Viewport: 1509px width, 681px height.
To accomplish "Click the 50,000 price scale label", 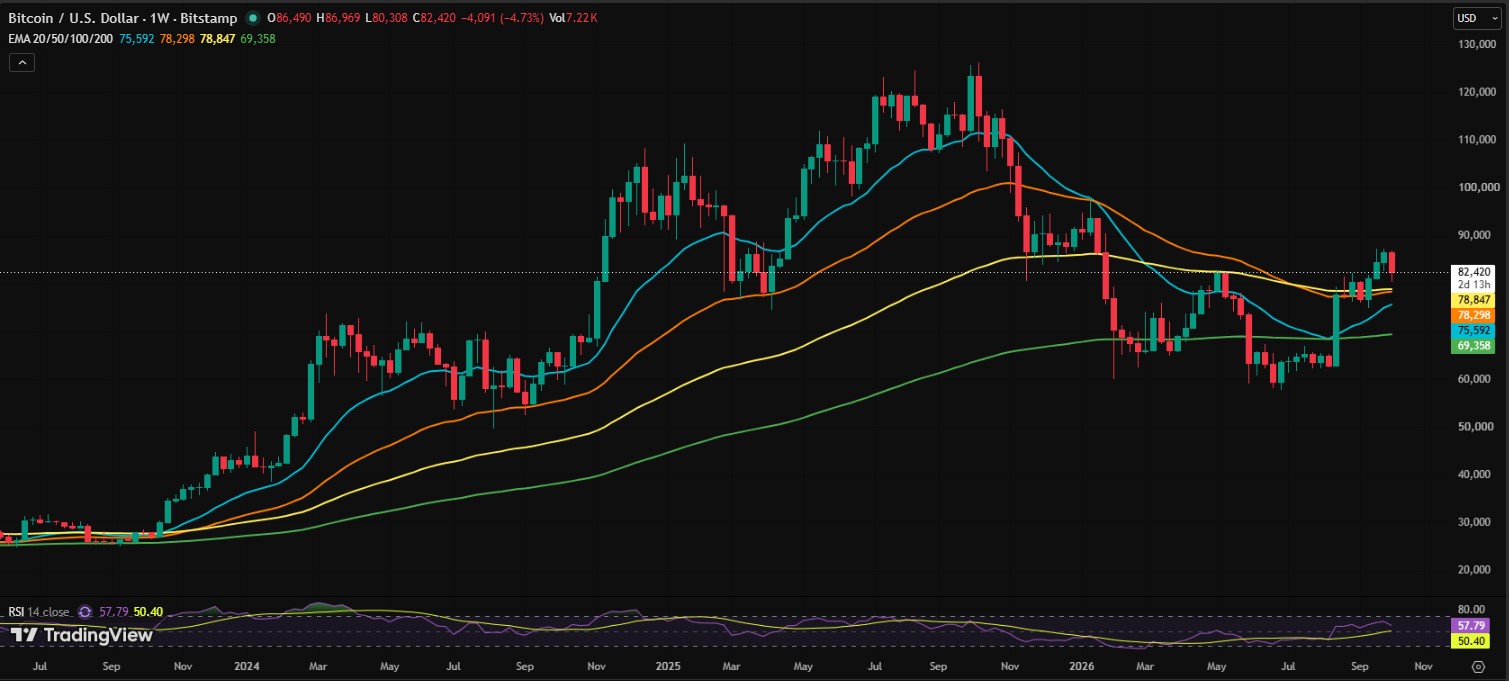I will (x=1477, y=427).
